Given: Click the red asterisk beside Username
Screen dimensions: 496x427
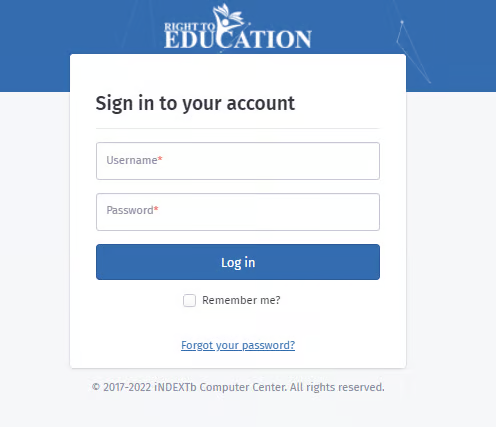Looking at the screenshot, I should [160, 159].
